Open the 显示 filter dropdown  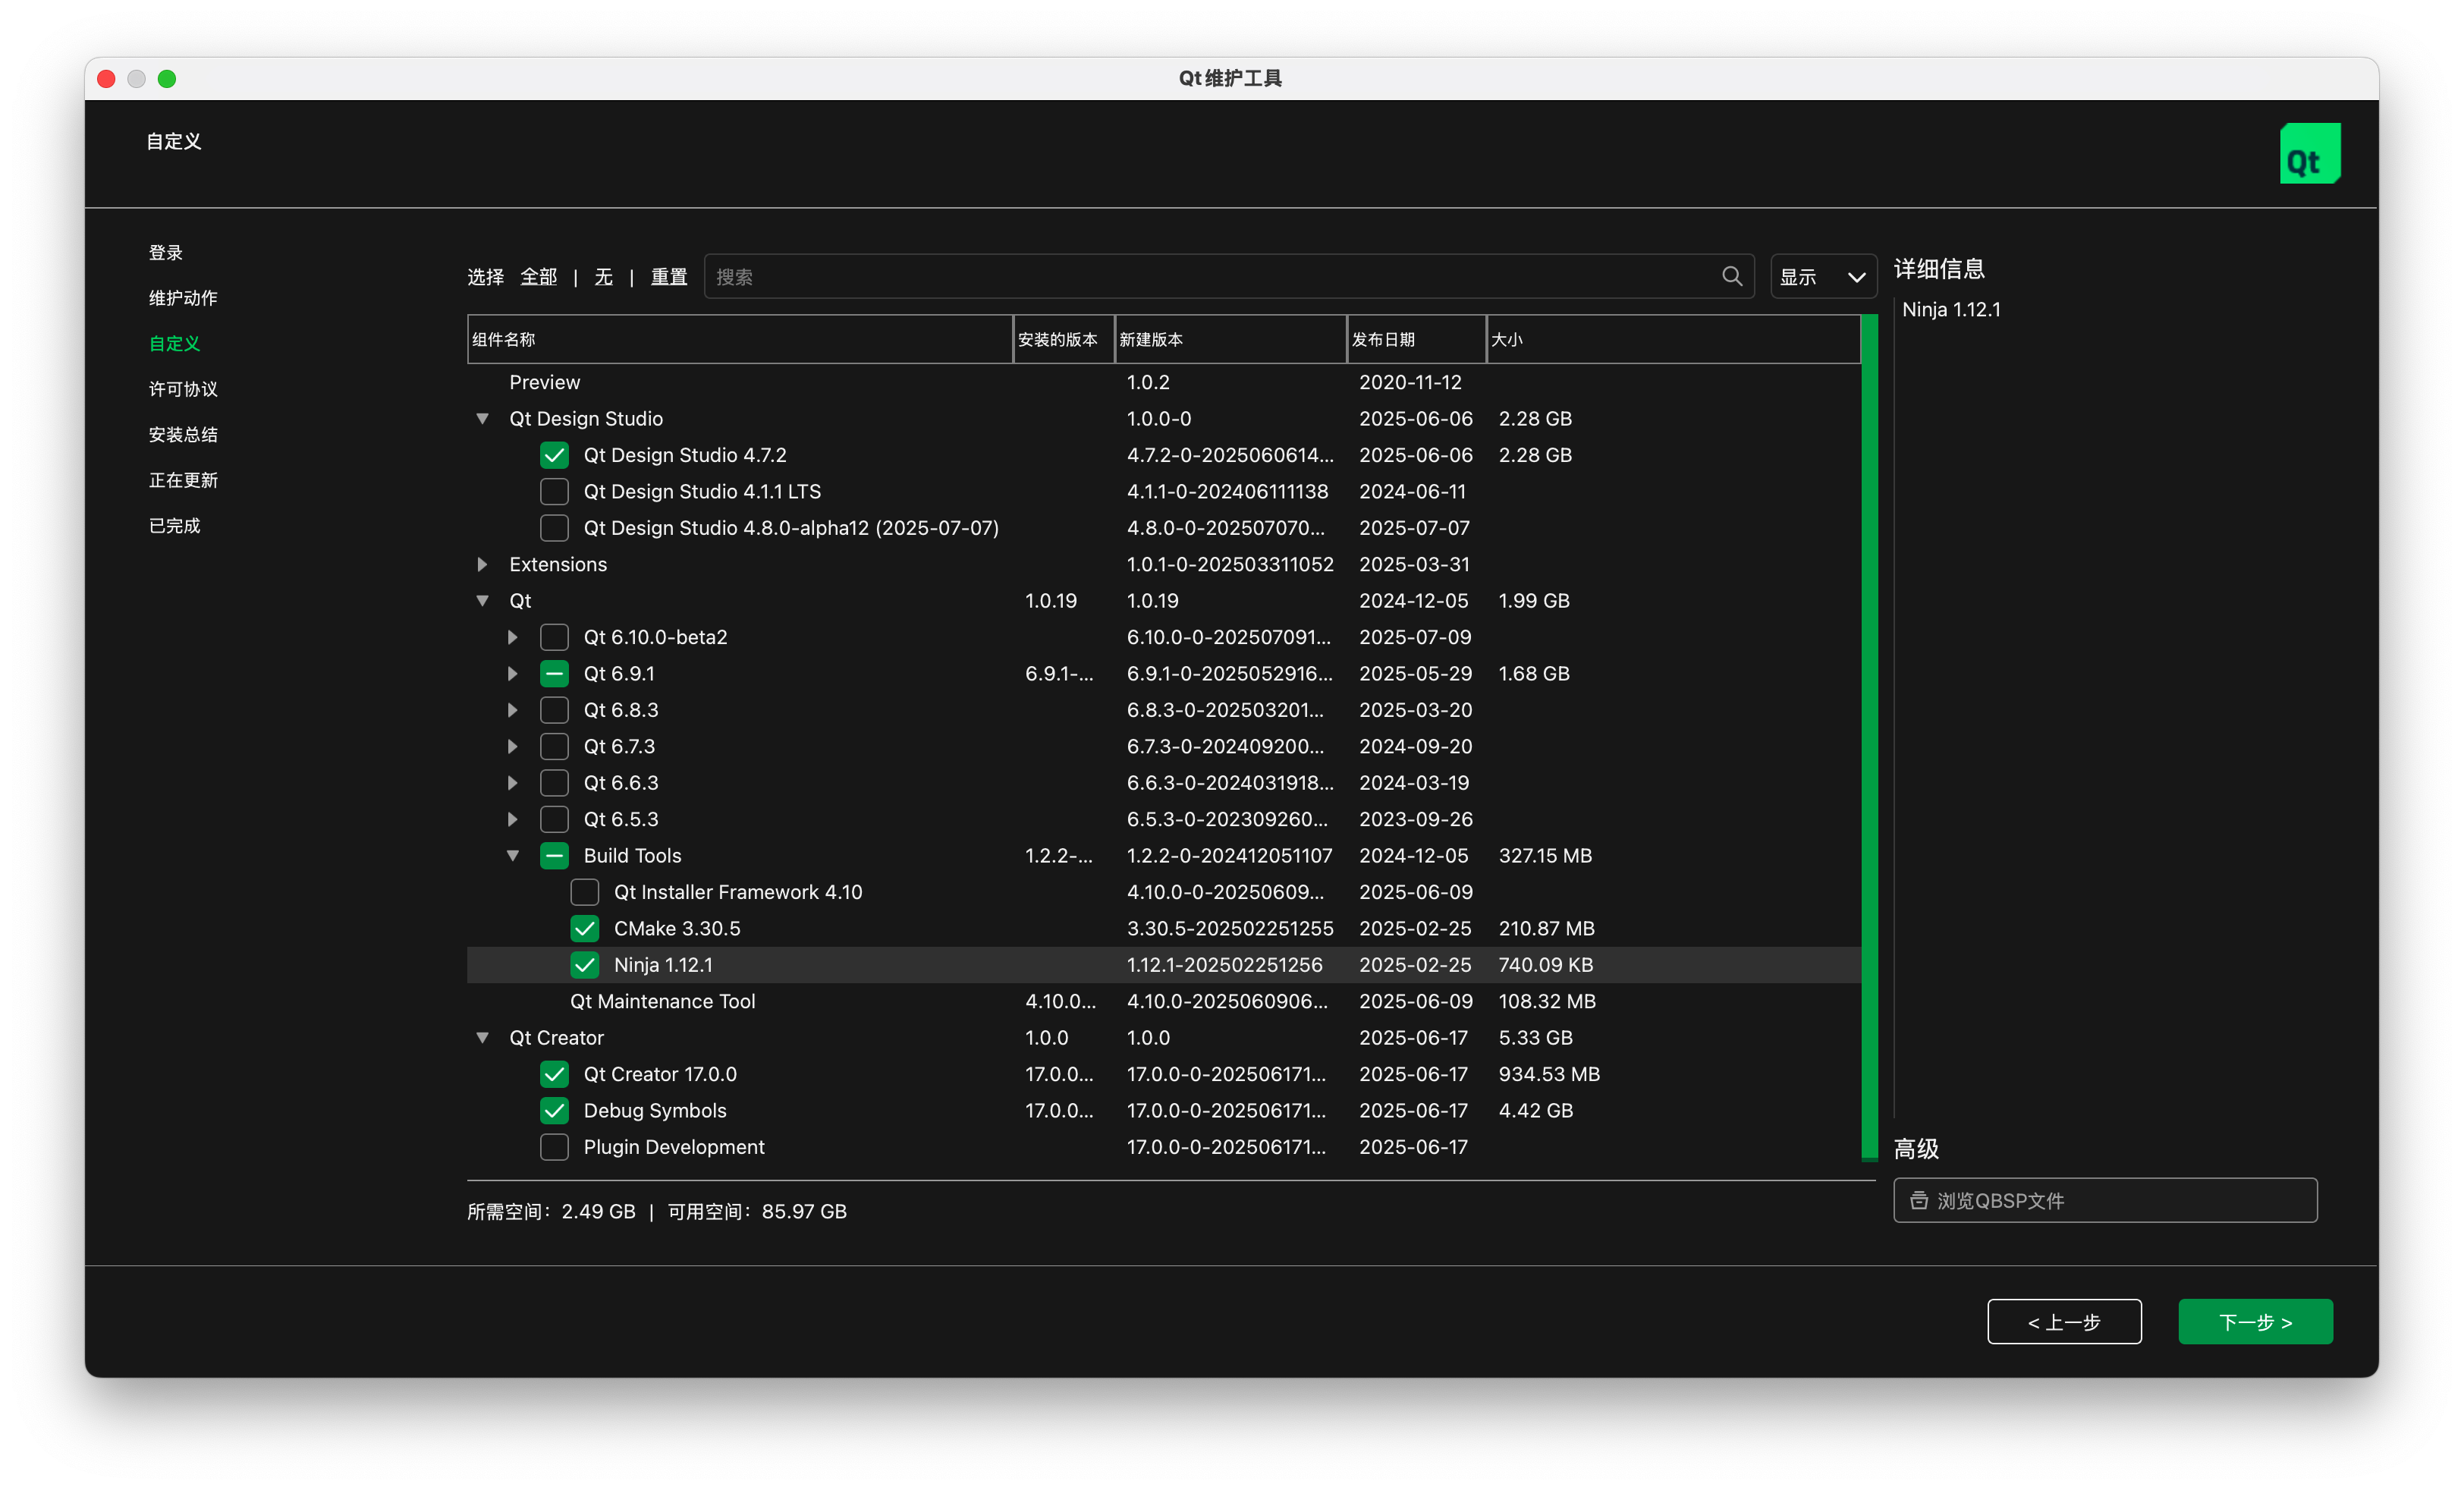1823,276
